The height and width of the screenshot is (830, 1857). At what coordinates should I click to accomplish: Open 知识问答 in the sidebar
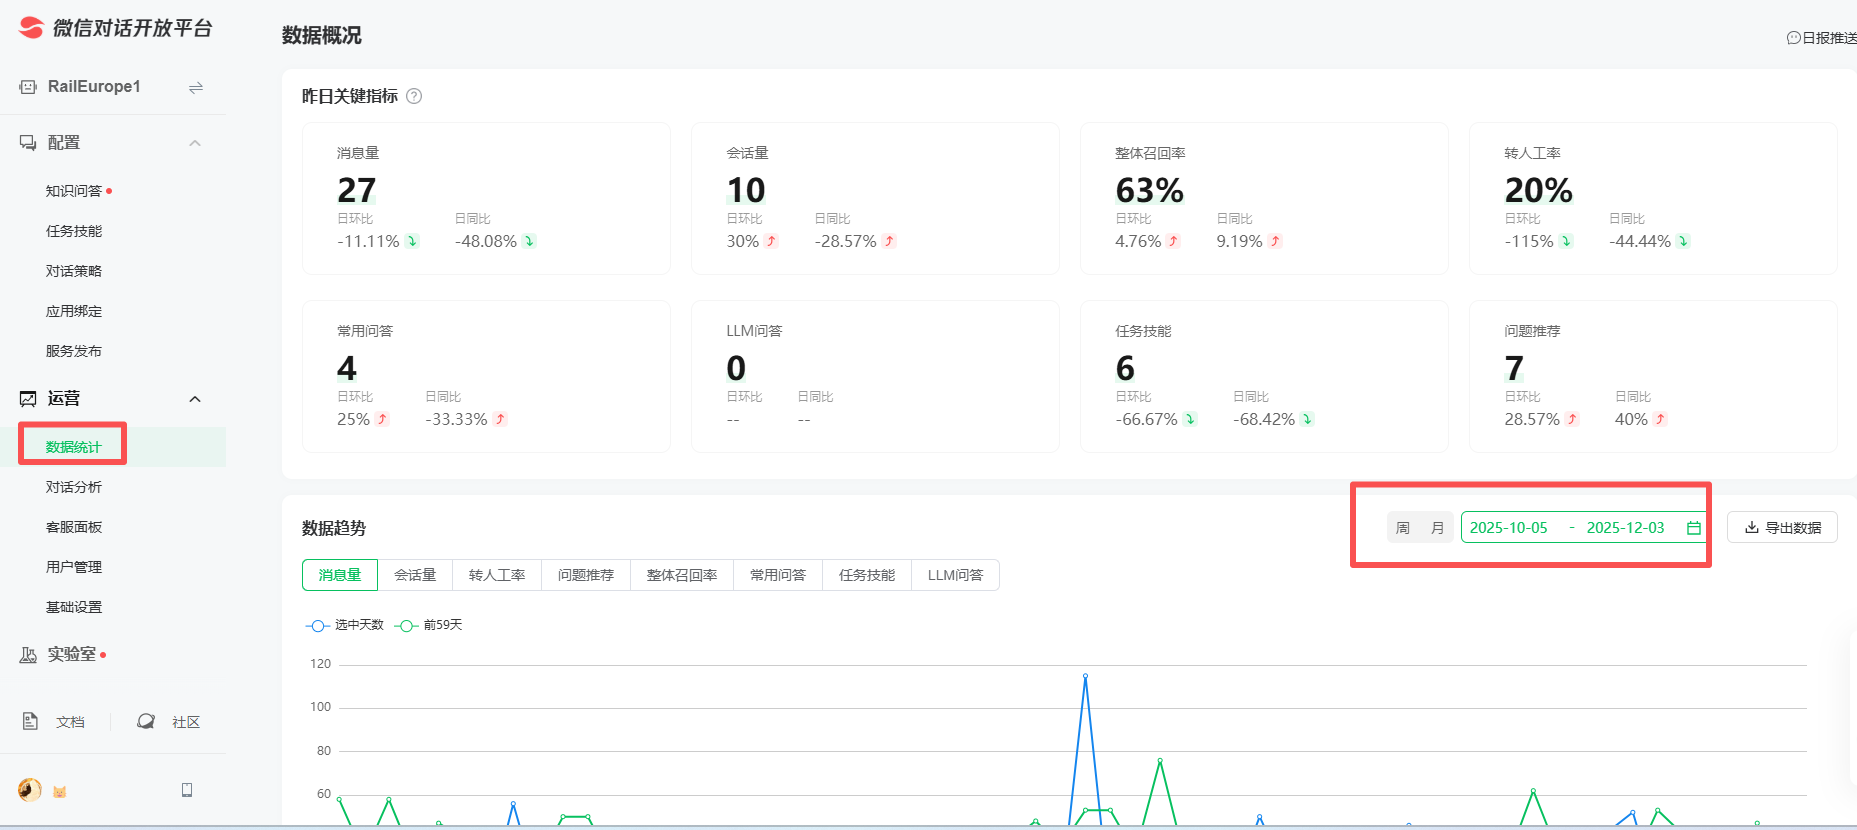pyautogui.click(x=74, y=191)
